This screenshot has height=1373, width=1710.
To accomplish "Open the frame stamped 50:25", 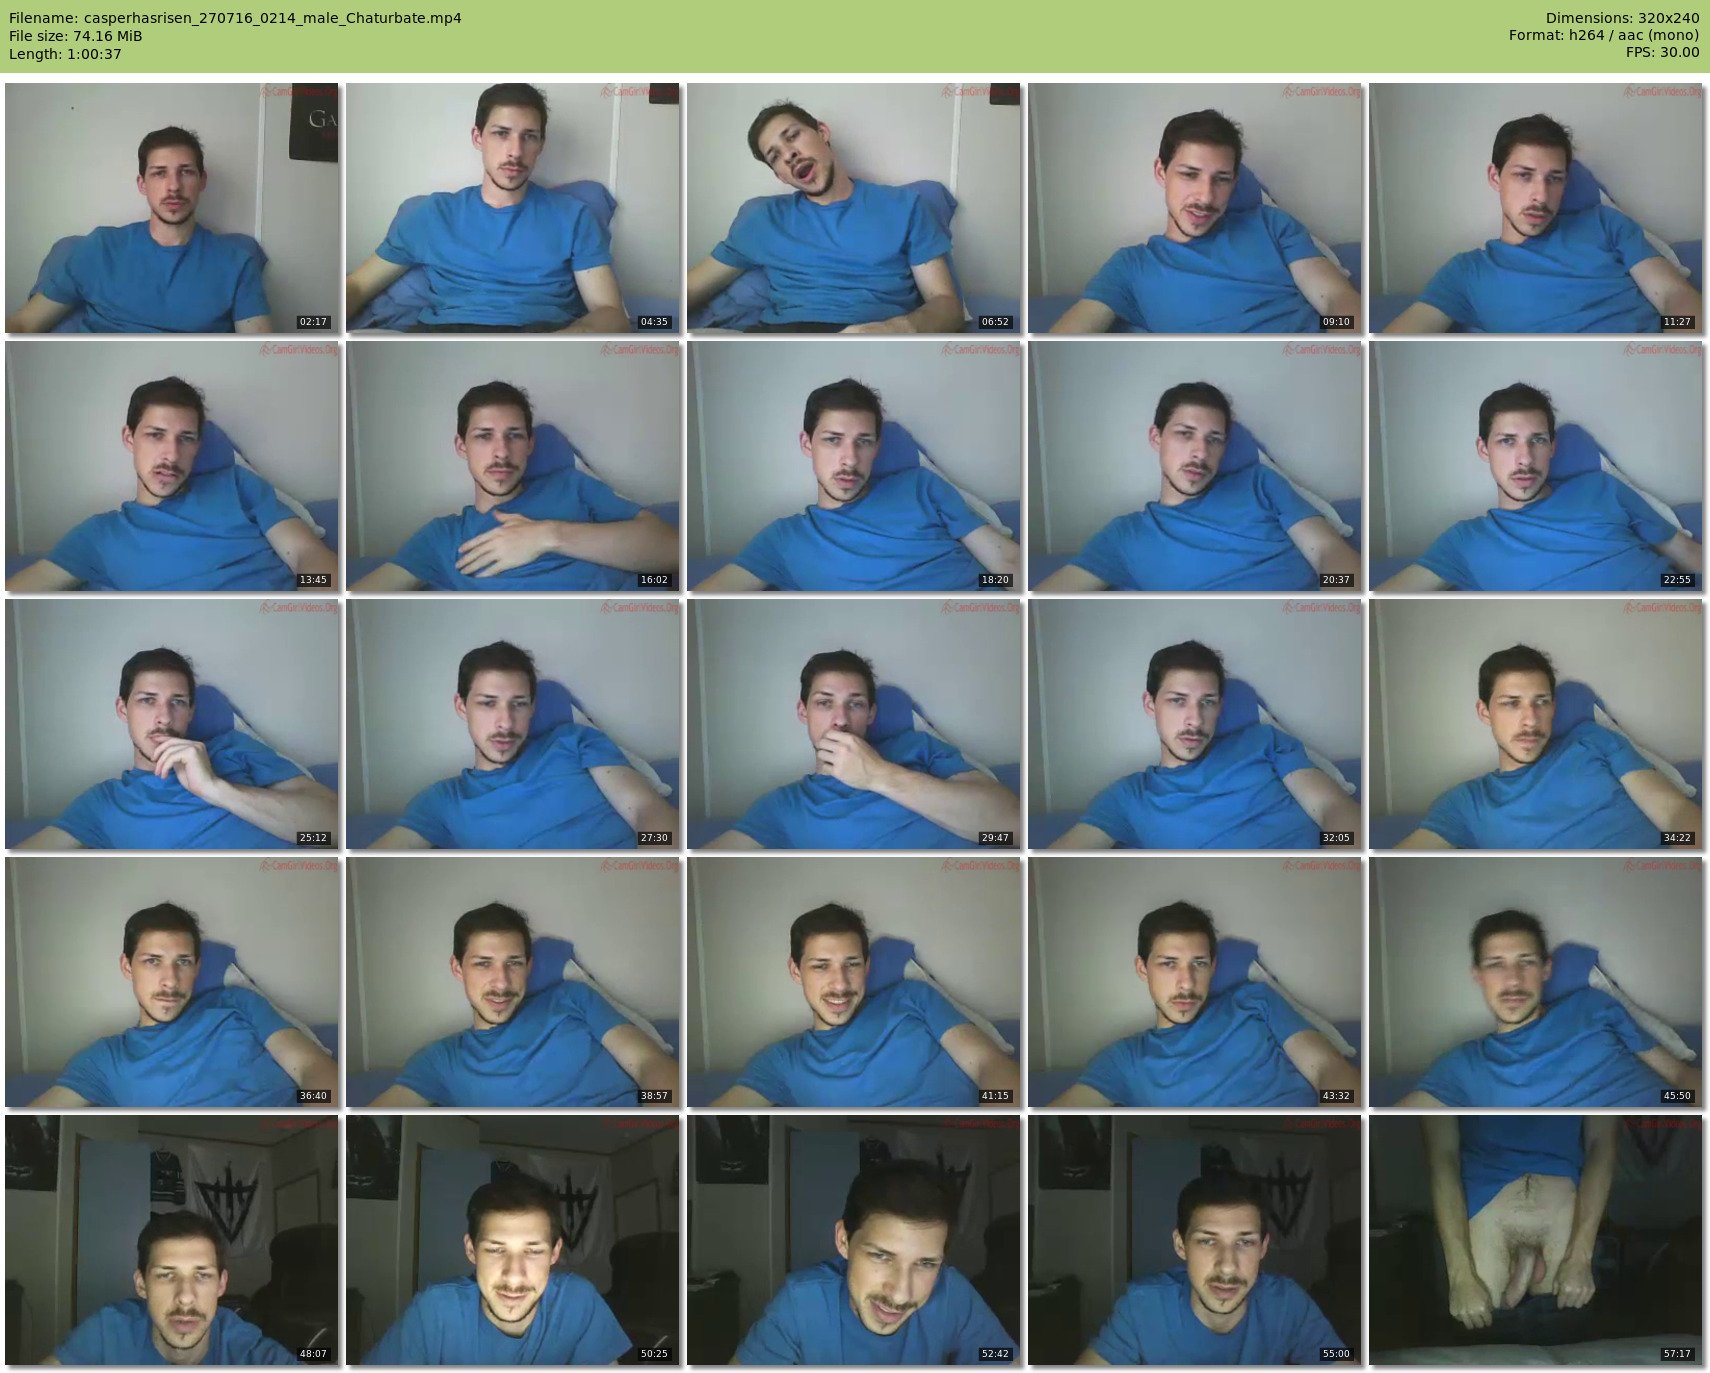I will (513, 1240).
